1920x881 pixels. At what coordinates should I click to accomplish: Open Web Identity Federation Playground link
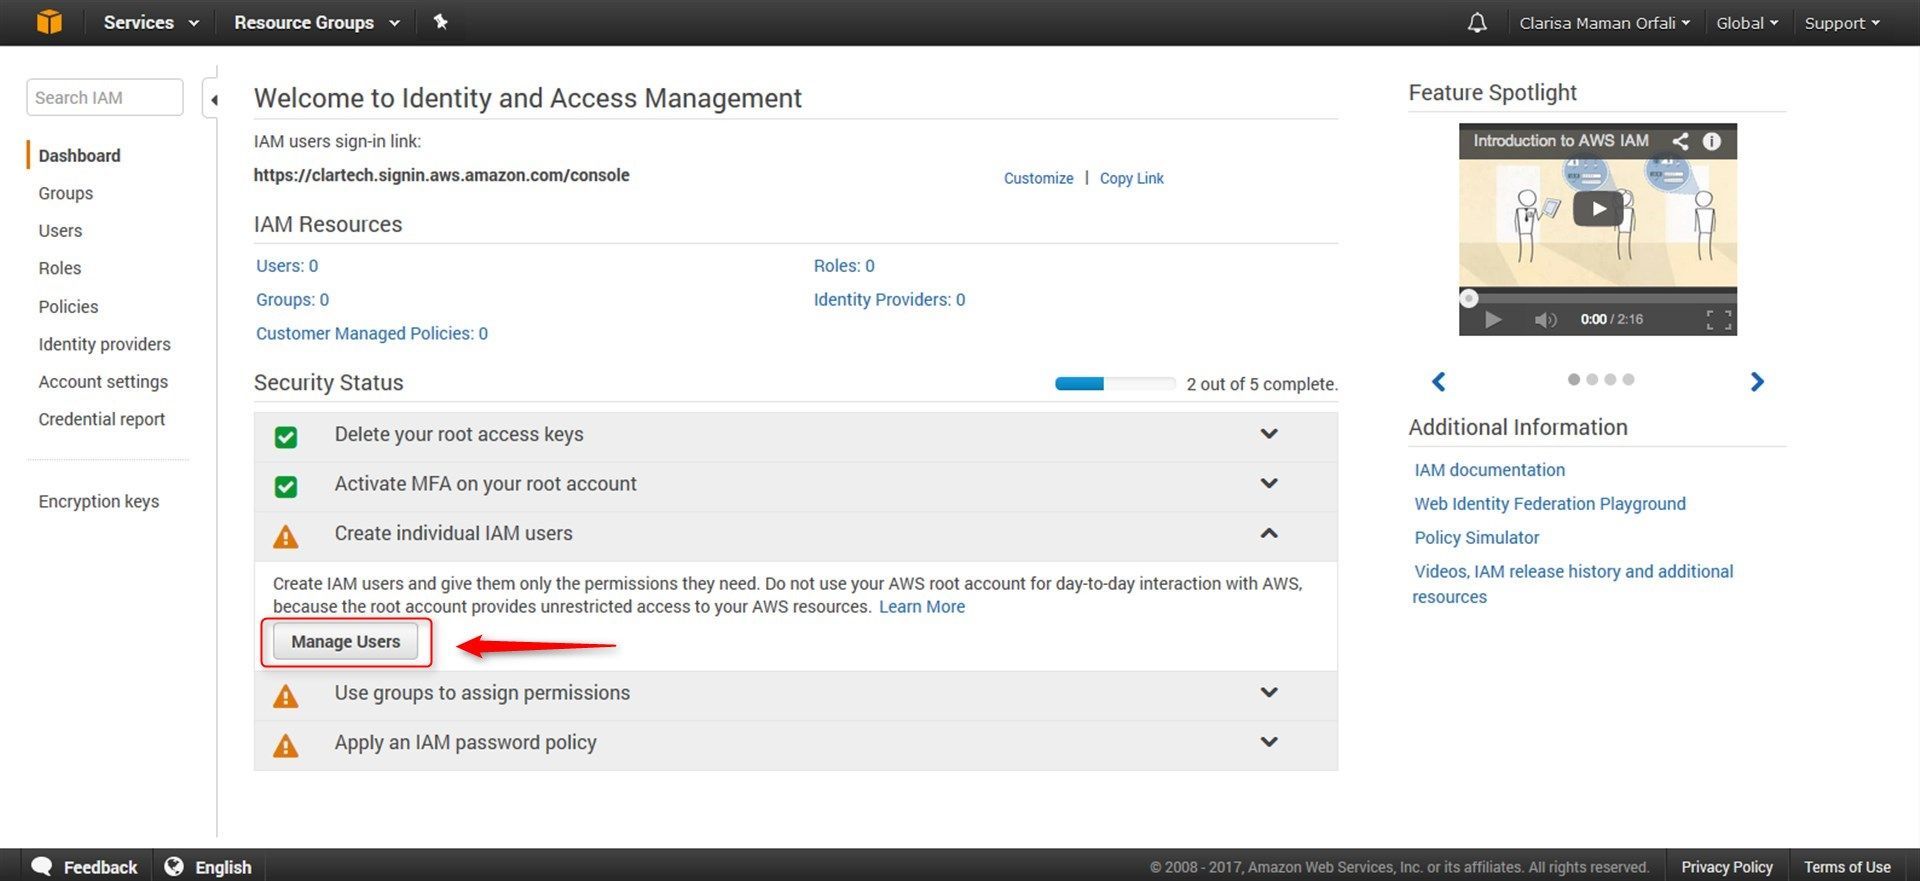[x=1550, y=503]
